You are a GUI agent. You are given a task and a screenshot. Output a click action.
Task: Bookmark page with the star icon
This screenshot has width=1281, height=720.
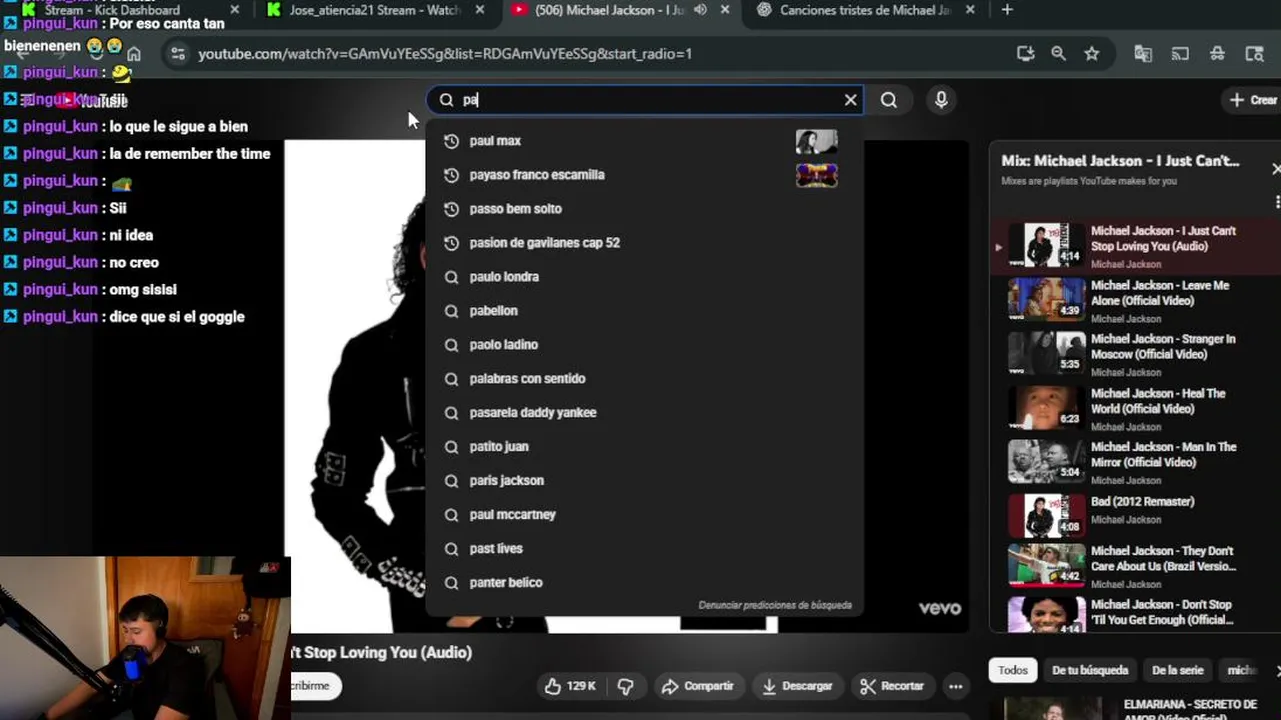click(x=1092, y=54)
